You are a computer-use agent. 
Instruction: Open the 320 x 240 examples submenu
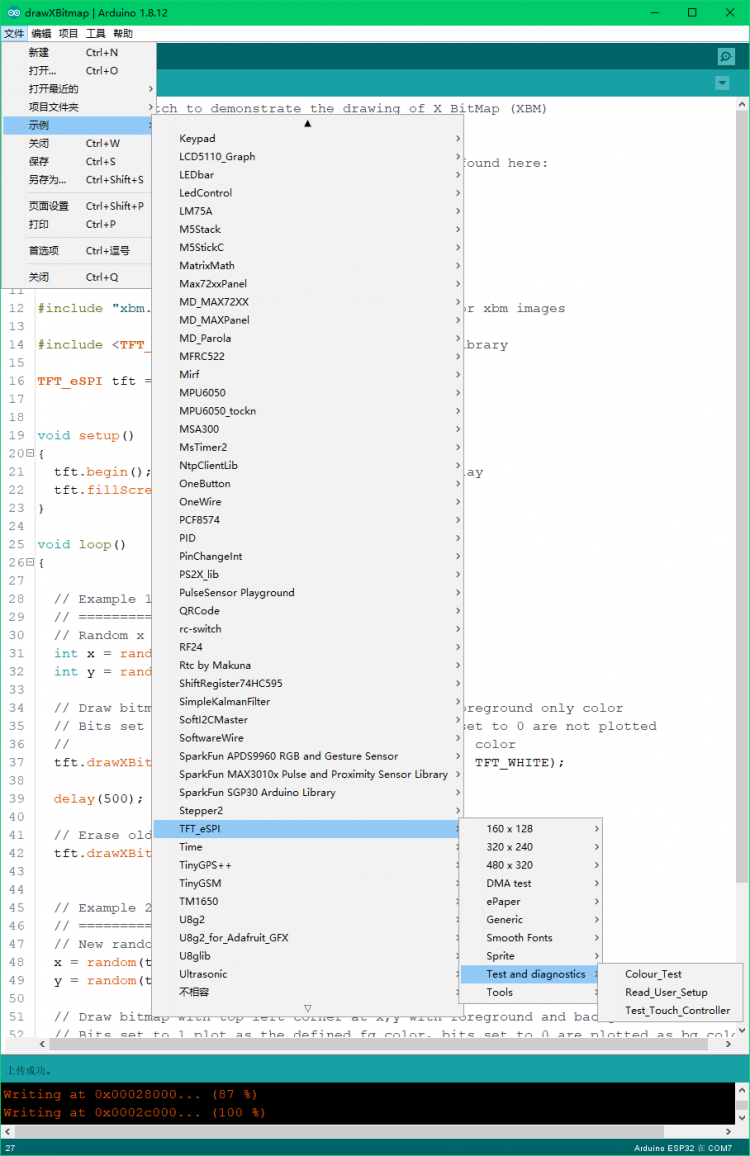pyautogui.click(x=531, y=847)
